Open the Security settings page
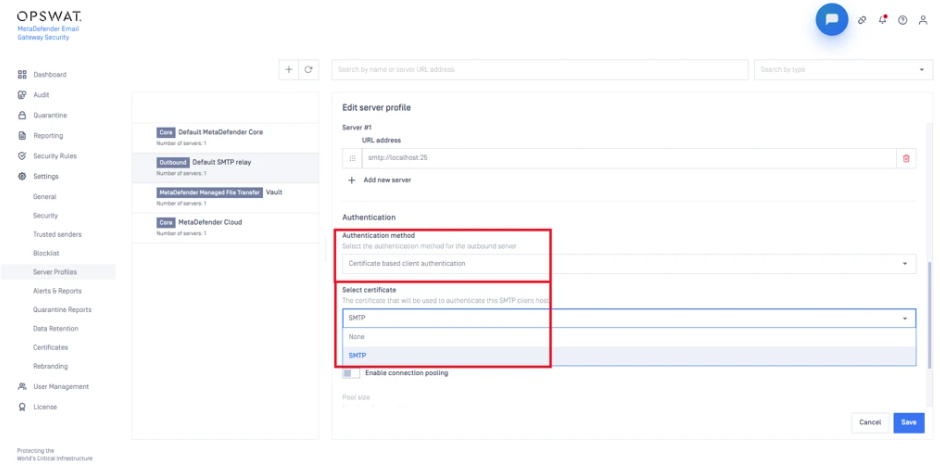940x472 pixels. 46,215
